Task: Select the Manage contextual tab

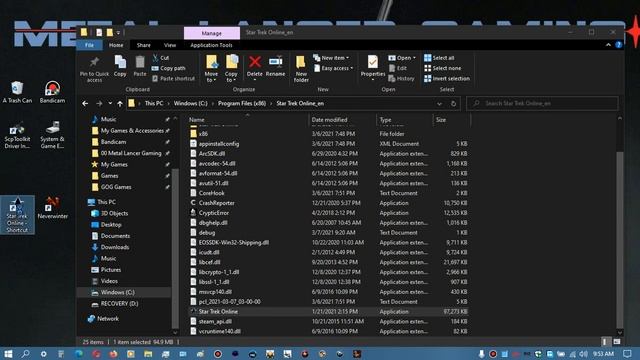Action: [x=212, y=33]
